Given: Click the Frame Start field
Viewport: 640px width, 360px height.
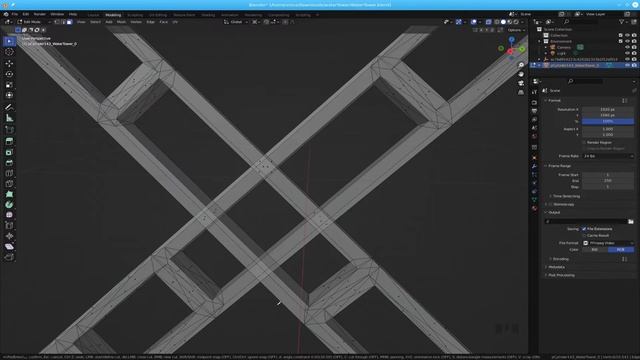Looking at the screenshot, I should click(x=608, y=175).
